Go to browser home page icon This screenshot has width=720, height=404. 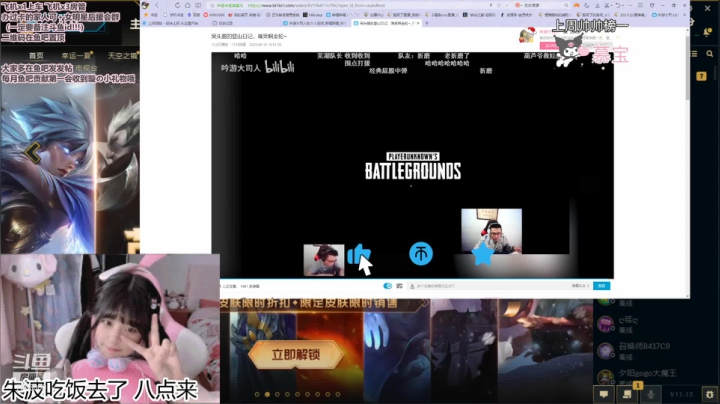tap(187, 6)
